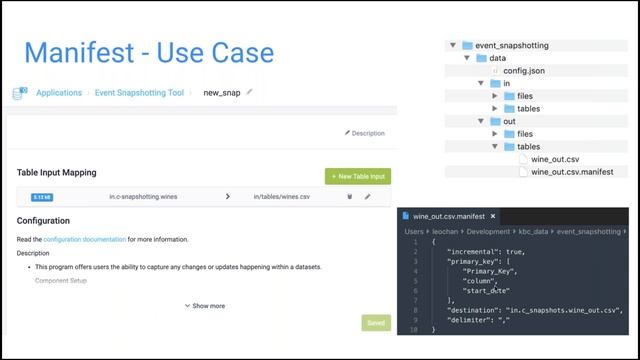Viewport: 640px width, 360px height.
Task: Expand tables folder under in
Action: pyautogui.click(x=495, y=109)
